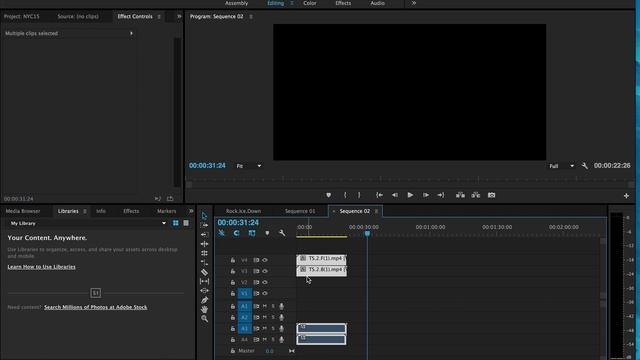The width and height of the screenshot is (640, 360).
Task: Toggle nest sequences insert mode
Action: tap(221, 233)
